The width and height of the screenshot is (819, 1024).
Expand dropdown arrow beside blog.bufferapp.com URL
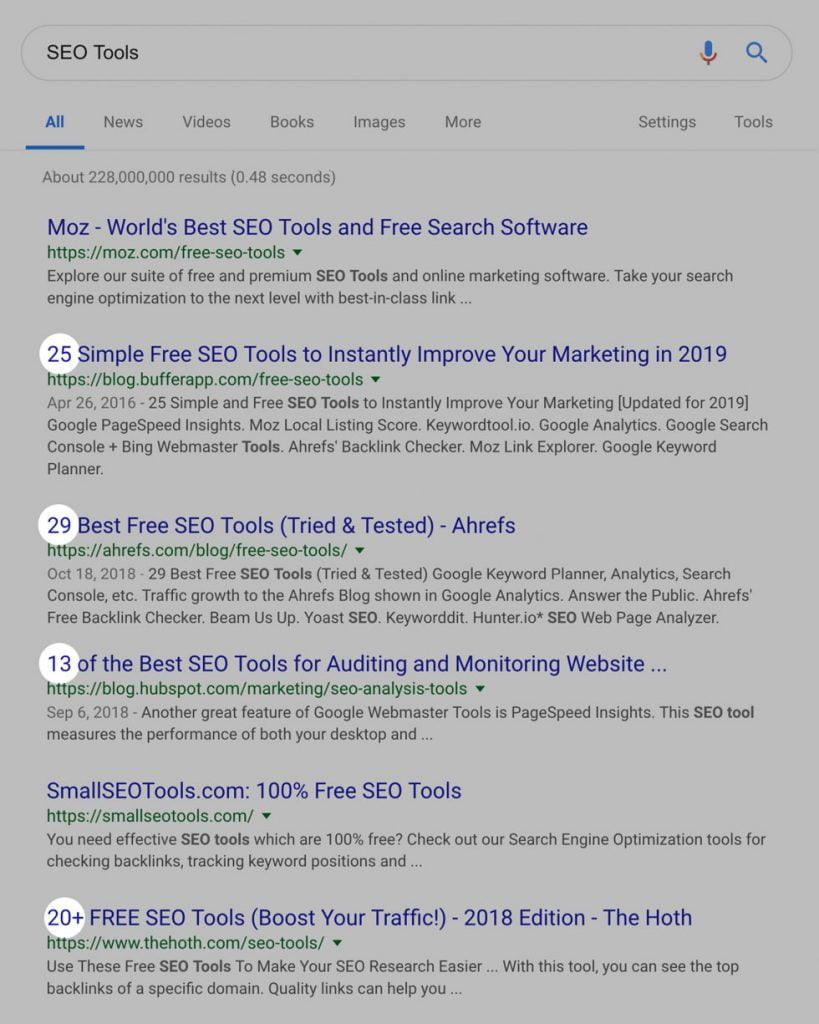pos(376,380)
